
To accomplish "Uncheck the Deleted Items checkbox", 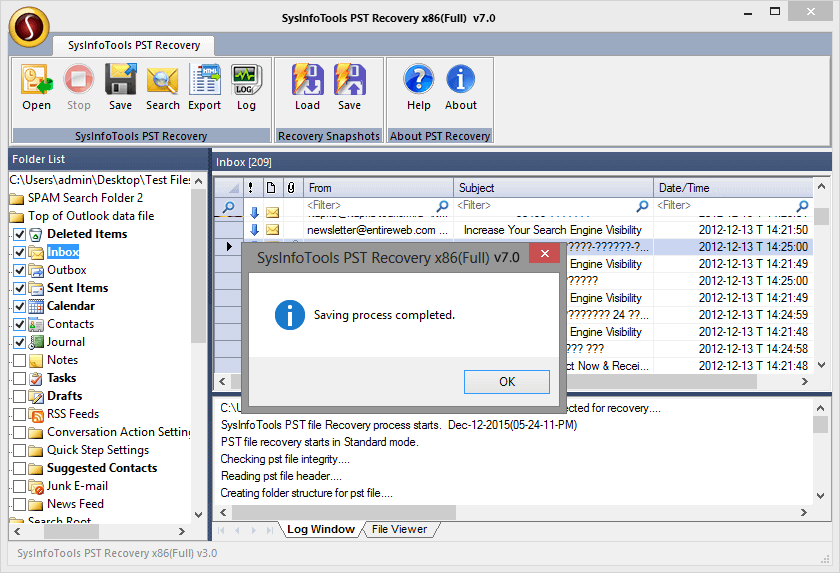I will click(x=19, y=235).
